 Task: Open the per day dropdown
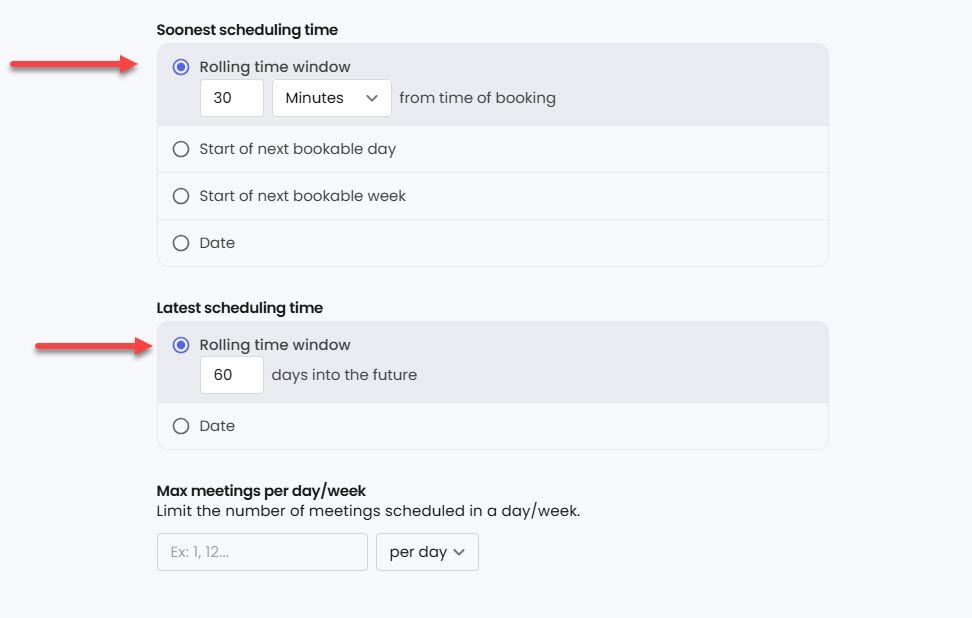click(426, 552)
